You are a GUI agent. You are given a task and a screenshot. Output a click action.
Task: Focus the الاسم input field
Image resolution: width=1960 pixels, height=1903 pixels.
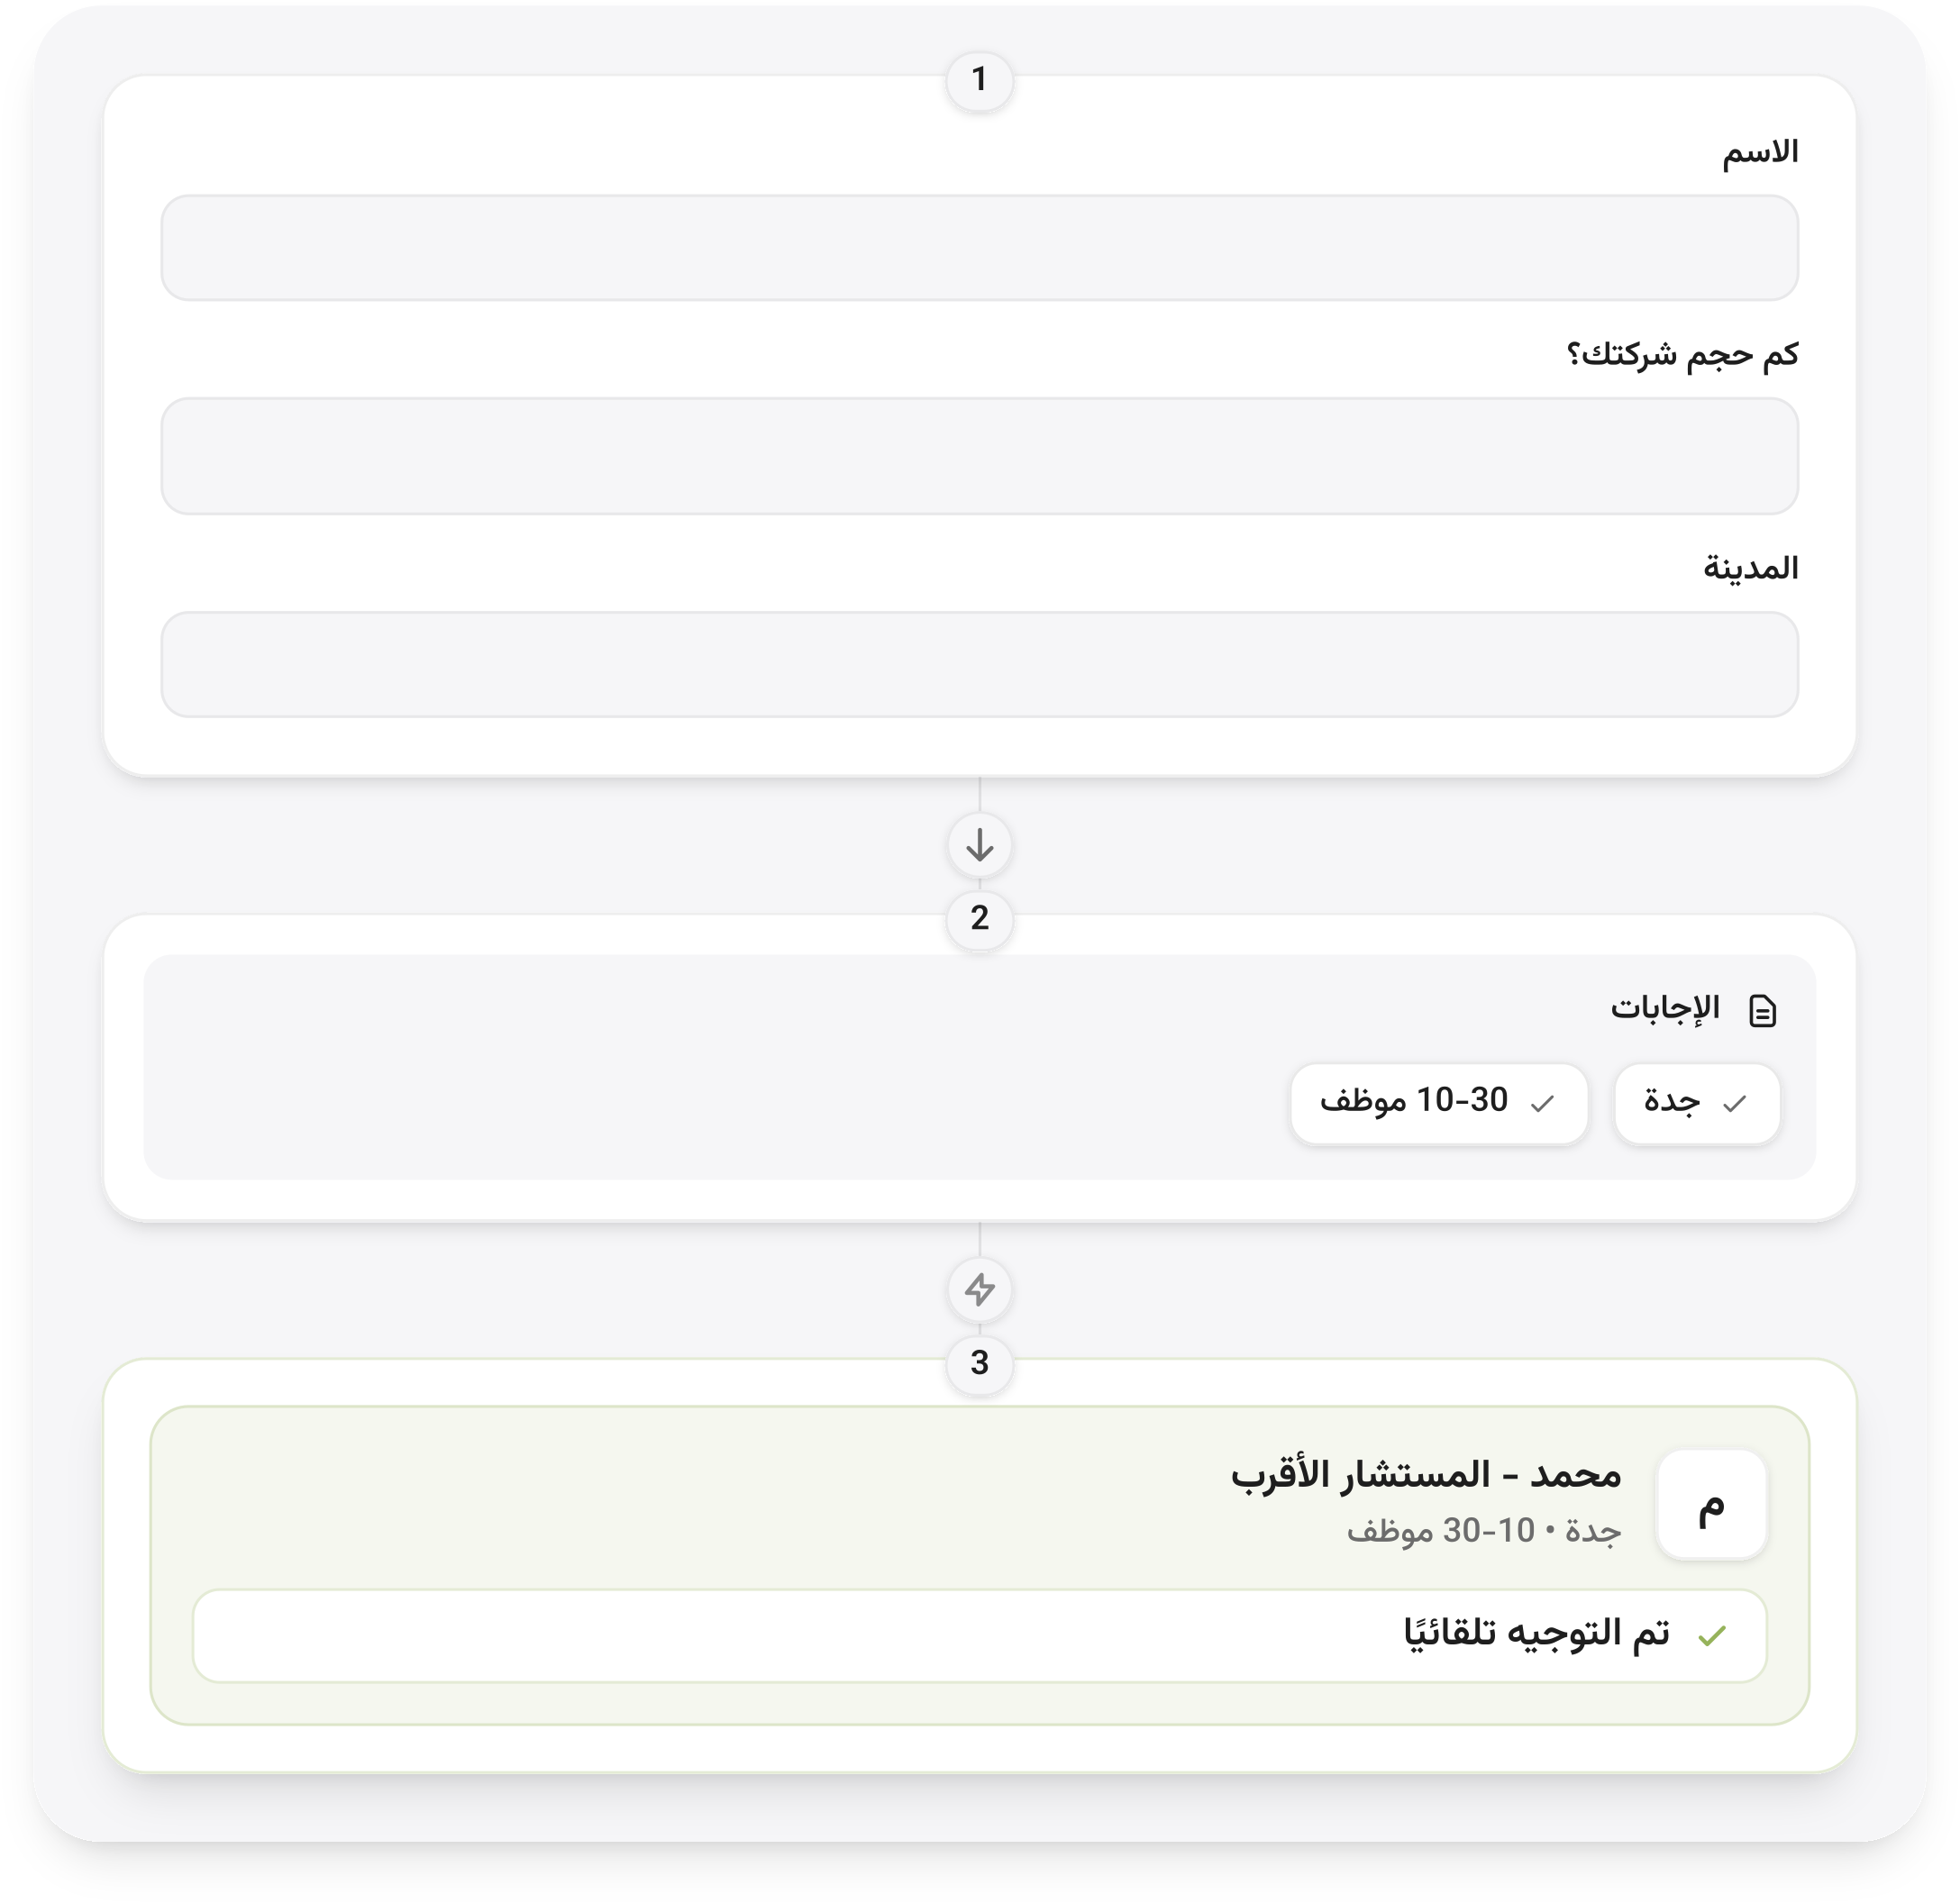[979, 248]
